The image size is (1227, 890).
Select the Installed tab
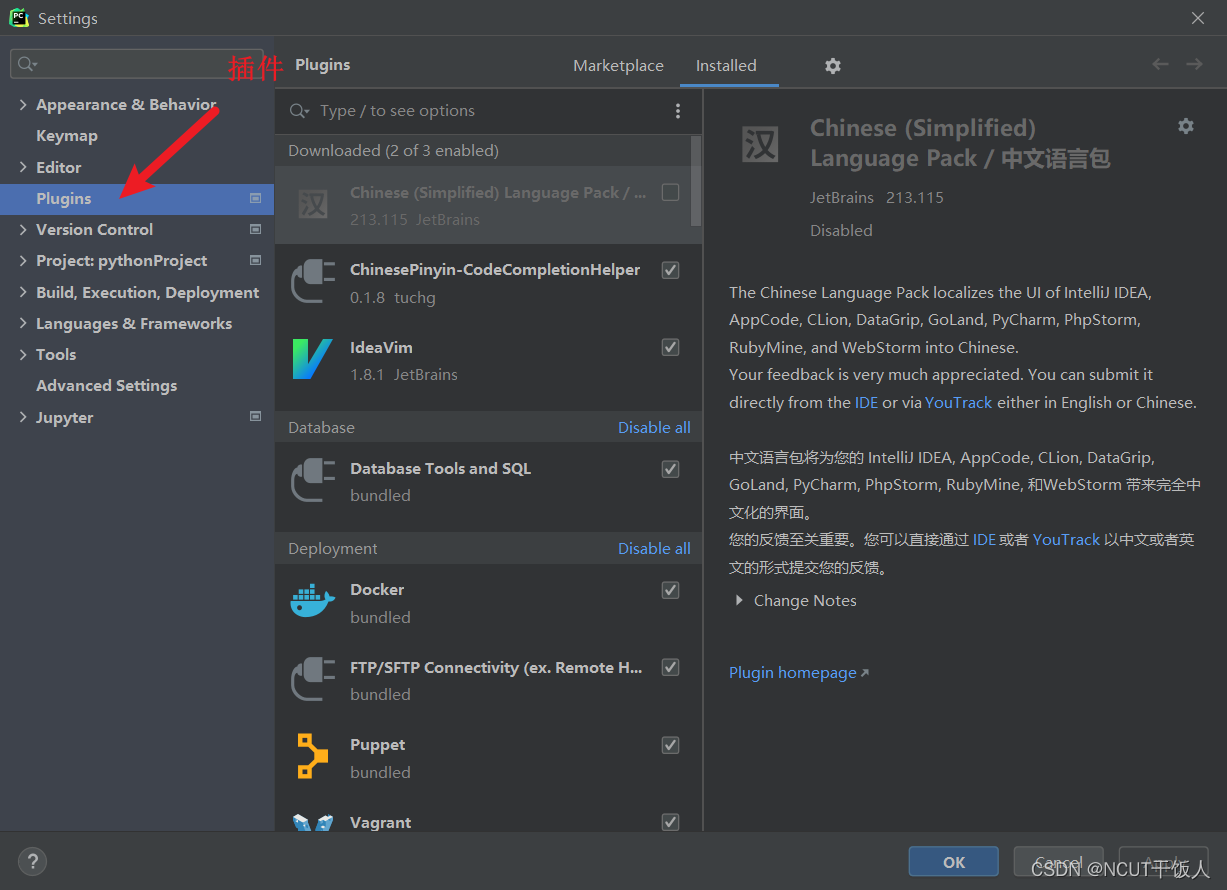point(726,65)
